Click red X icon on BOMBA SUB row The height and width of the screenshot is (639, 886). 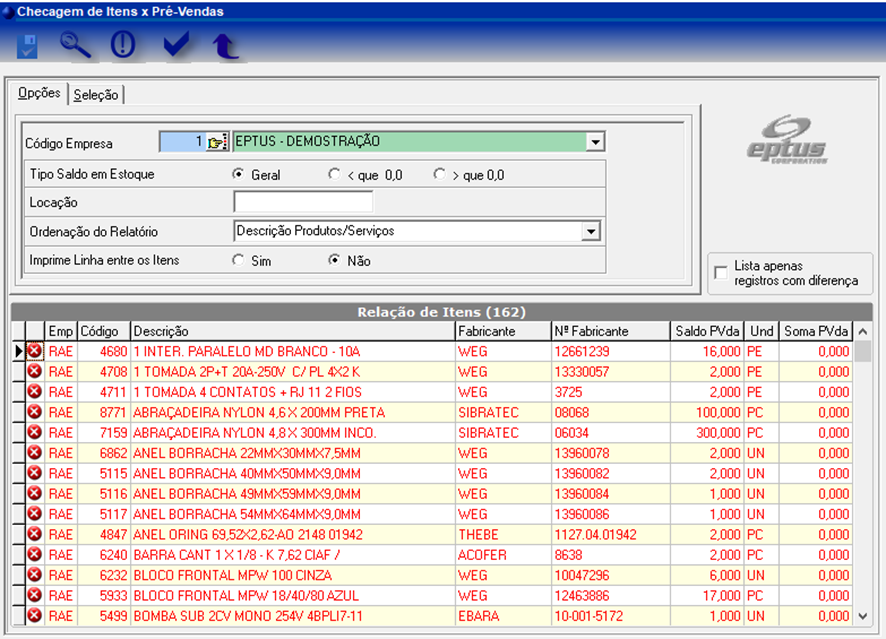coord(35,616)
